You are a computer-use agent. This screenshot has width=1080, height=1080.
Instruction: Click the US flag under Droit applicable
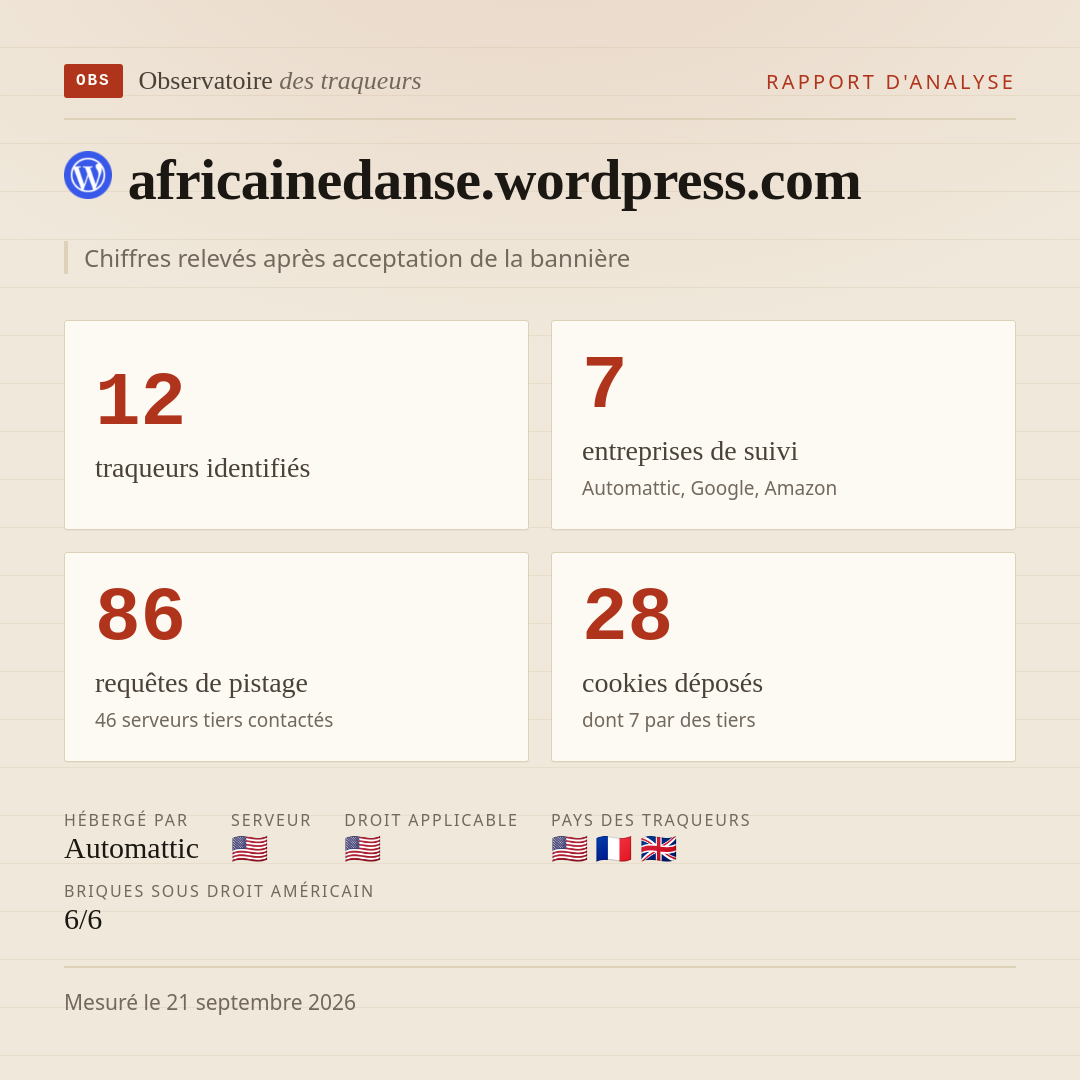pyautogui.click(x=362, y=849)
